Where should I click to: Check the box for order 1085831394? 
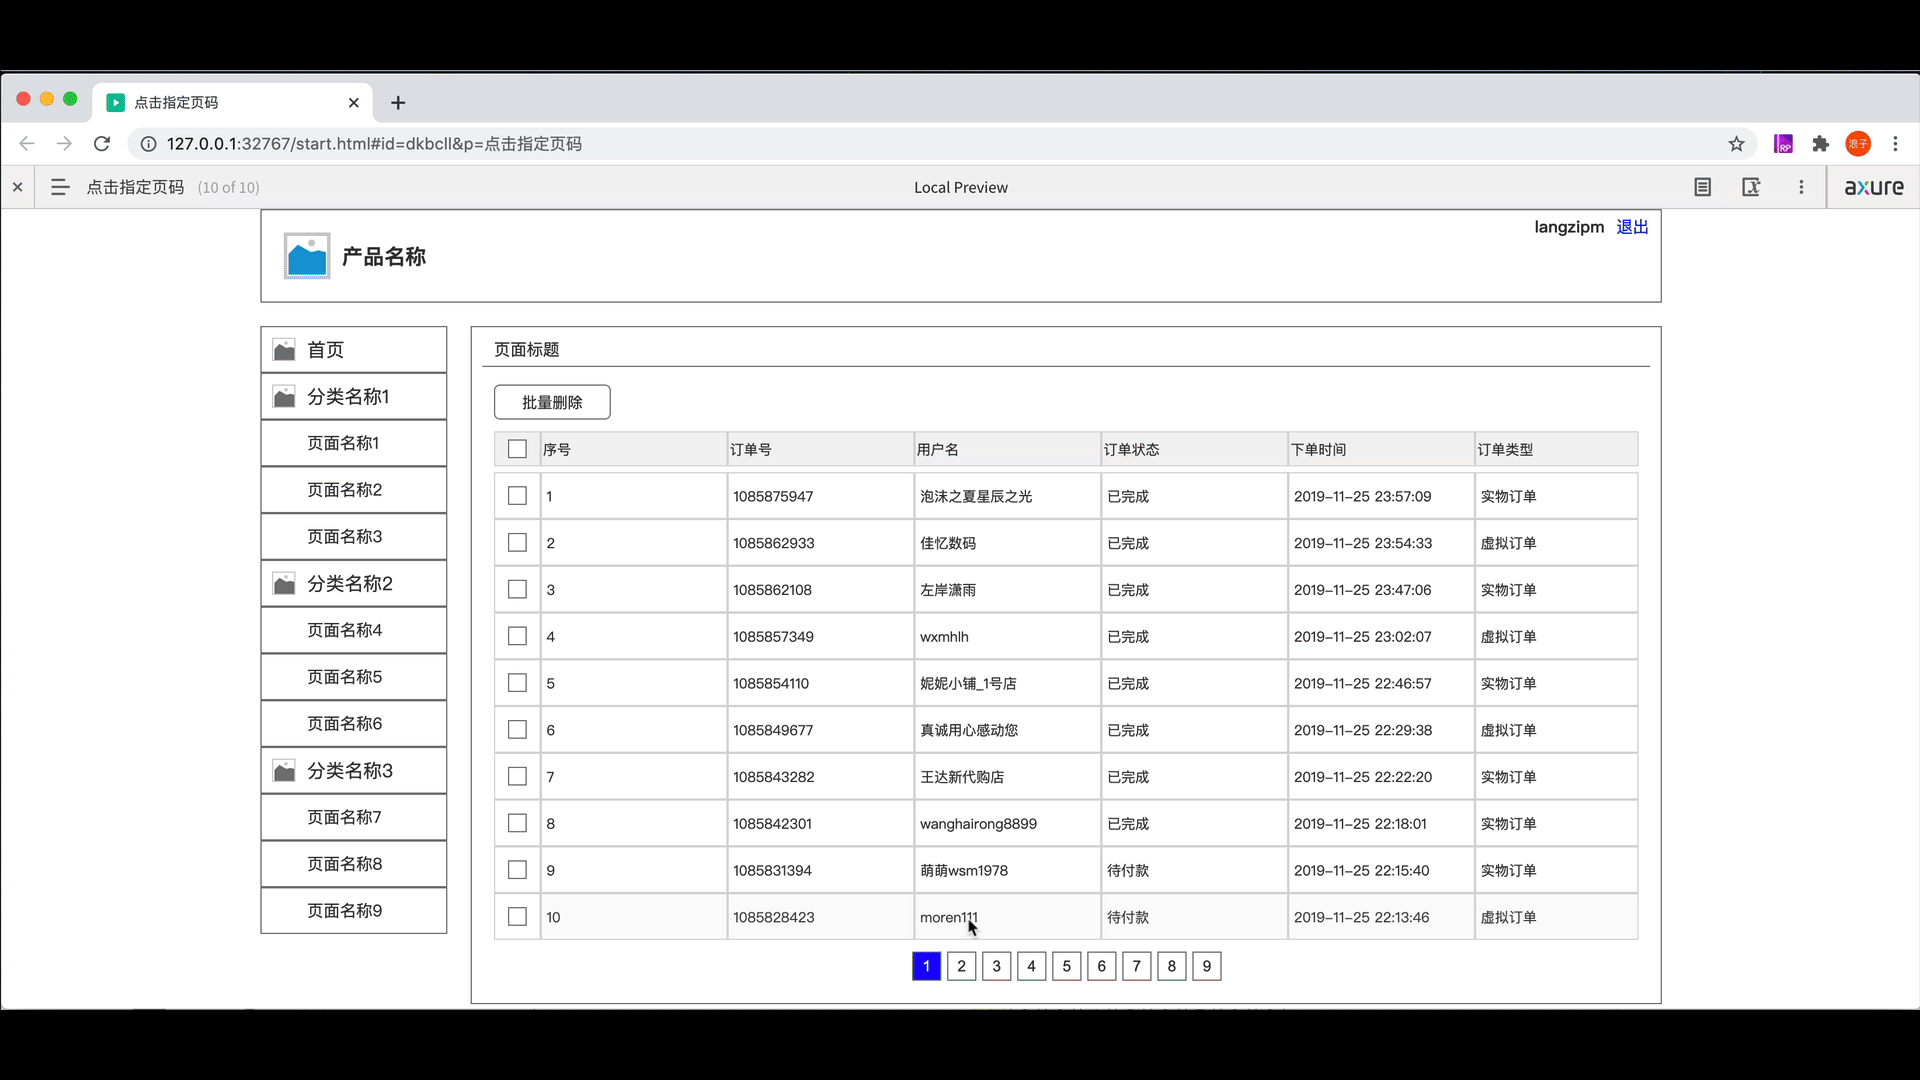(517, 870)
